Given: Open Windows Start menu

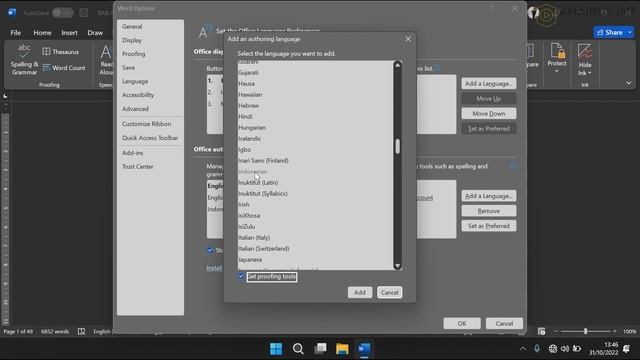Looking at the screenshot, I should [x=276, y=349].
